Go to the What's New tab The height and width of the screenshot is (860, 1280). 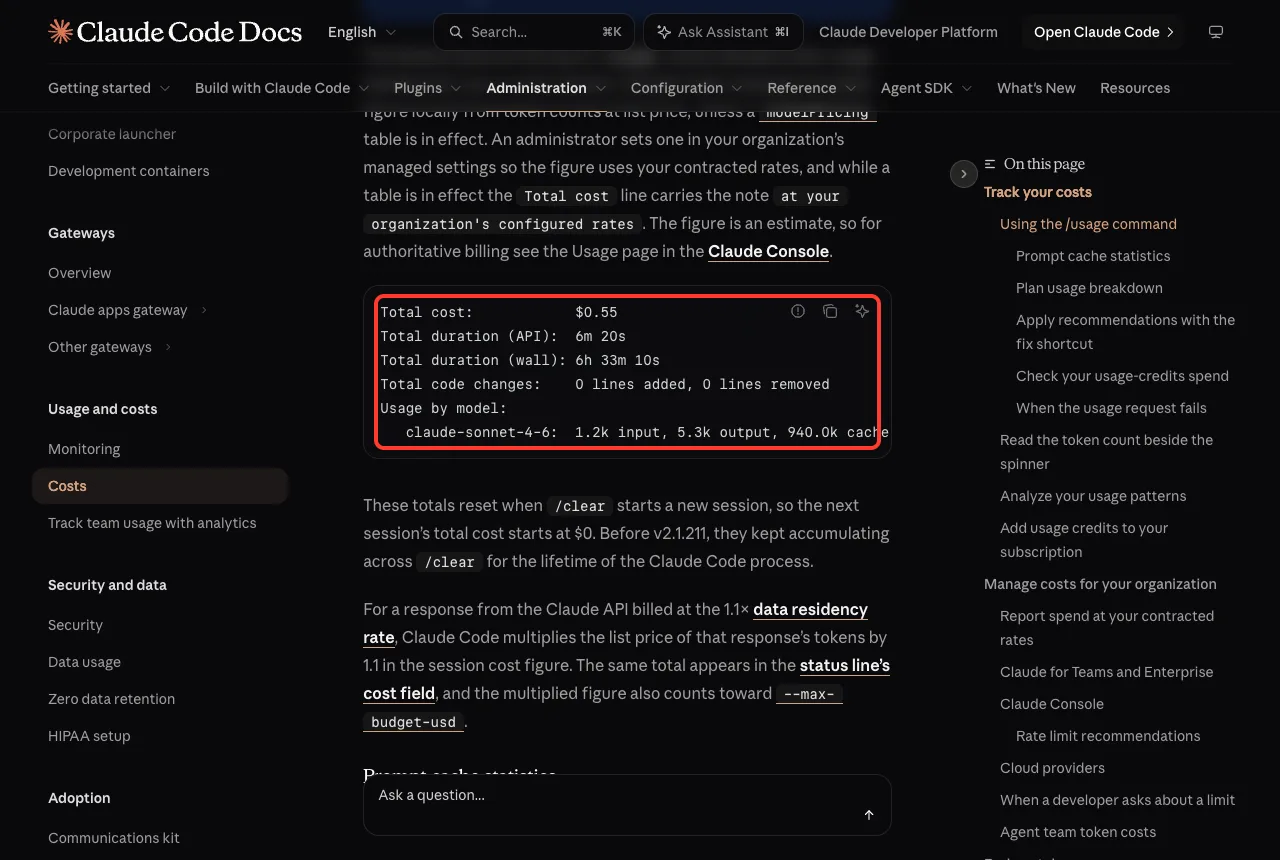pos(1036,88)
